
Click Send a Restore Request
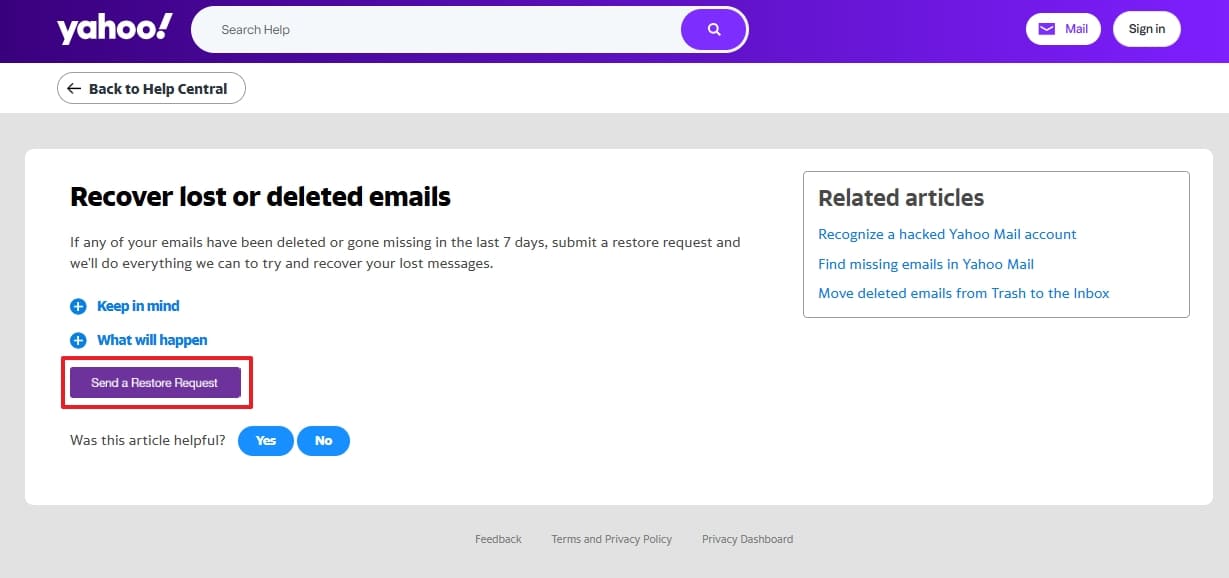point(156,382)
